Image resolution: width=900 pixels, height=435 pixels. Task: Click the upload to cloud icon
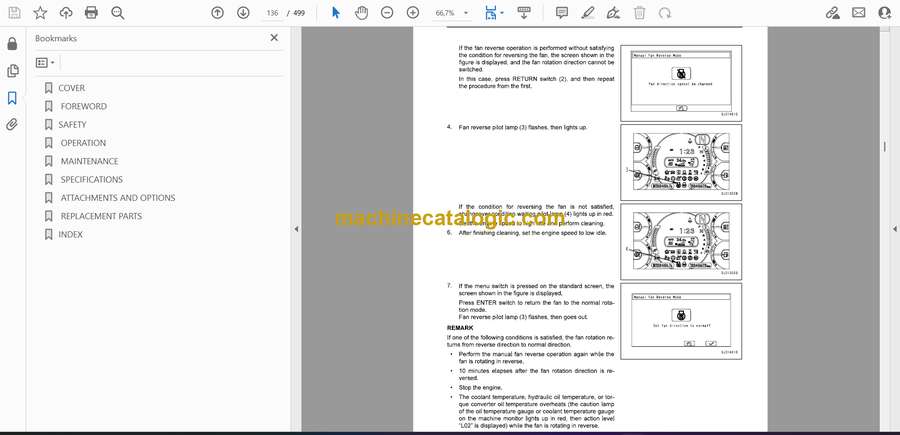coord(66,13)
